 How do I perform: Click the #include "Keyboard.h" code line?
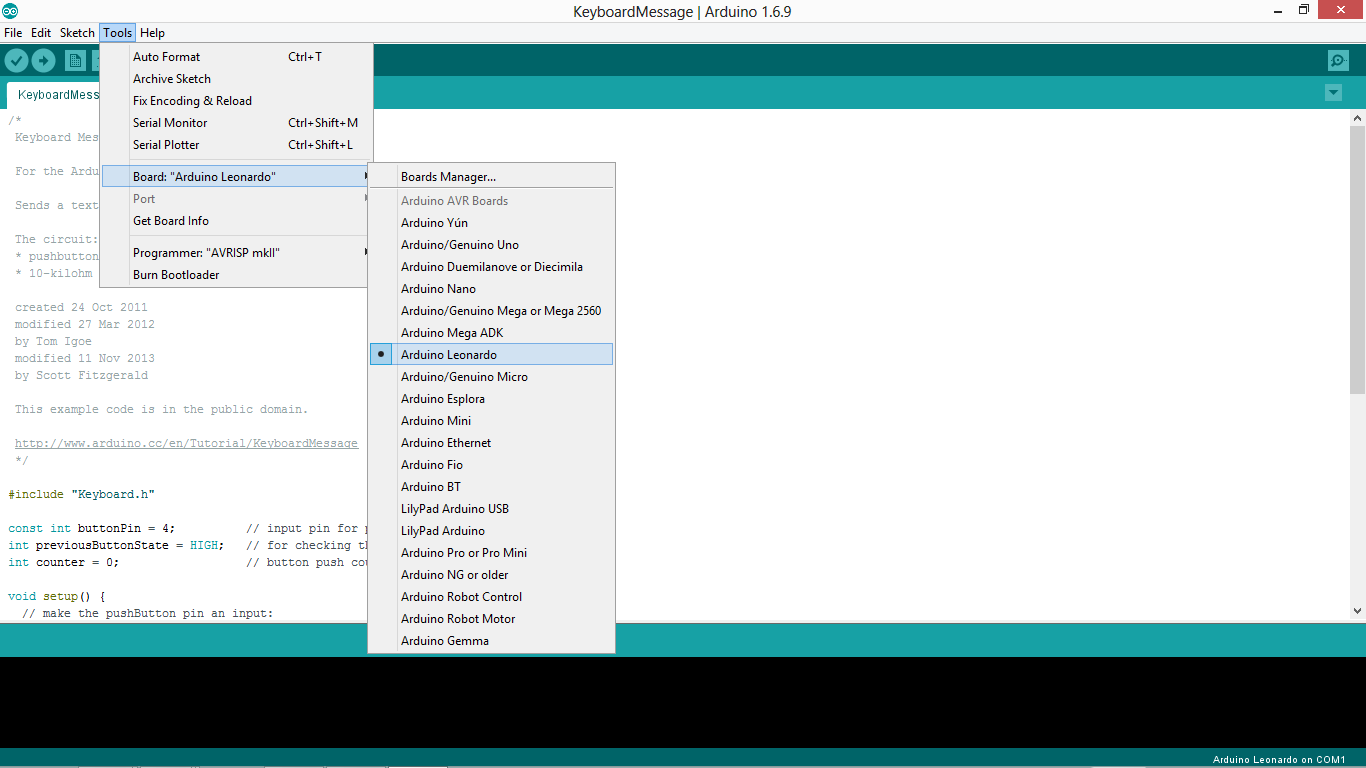tap(82, 494)
